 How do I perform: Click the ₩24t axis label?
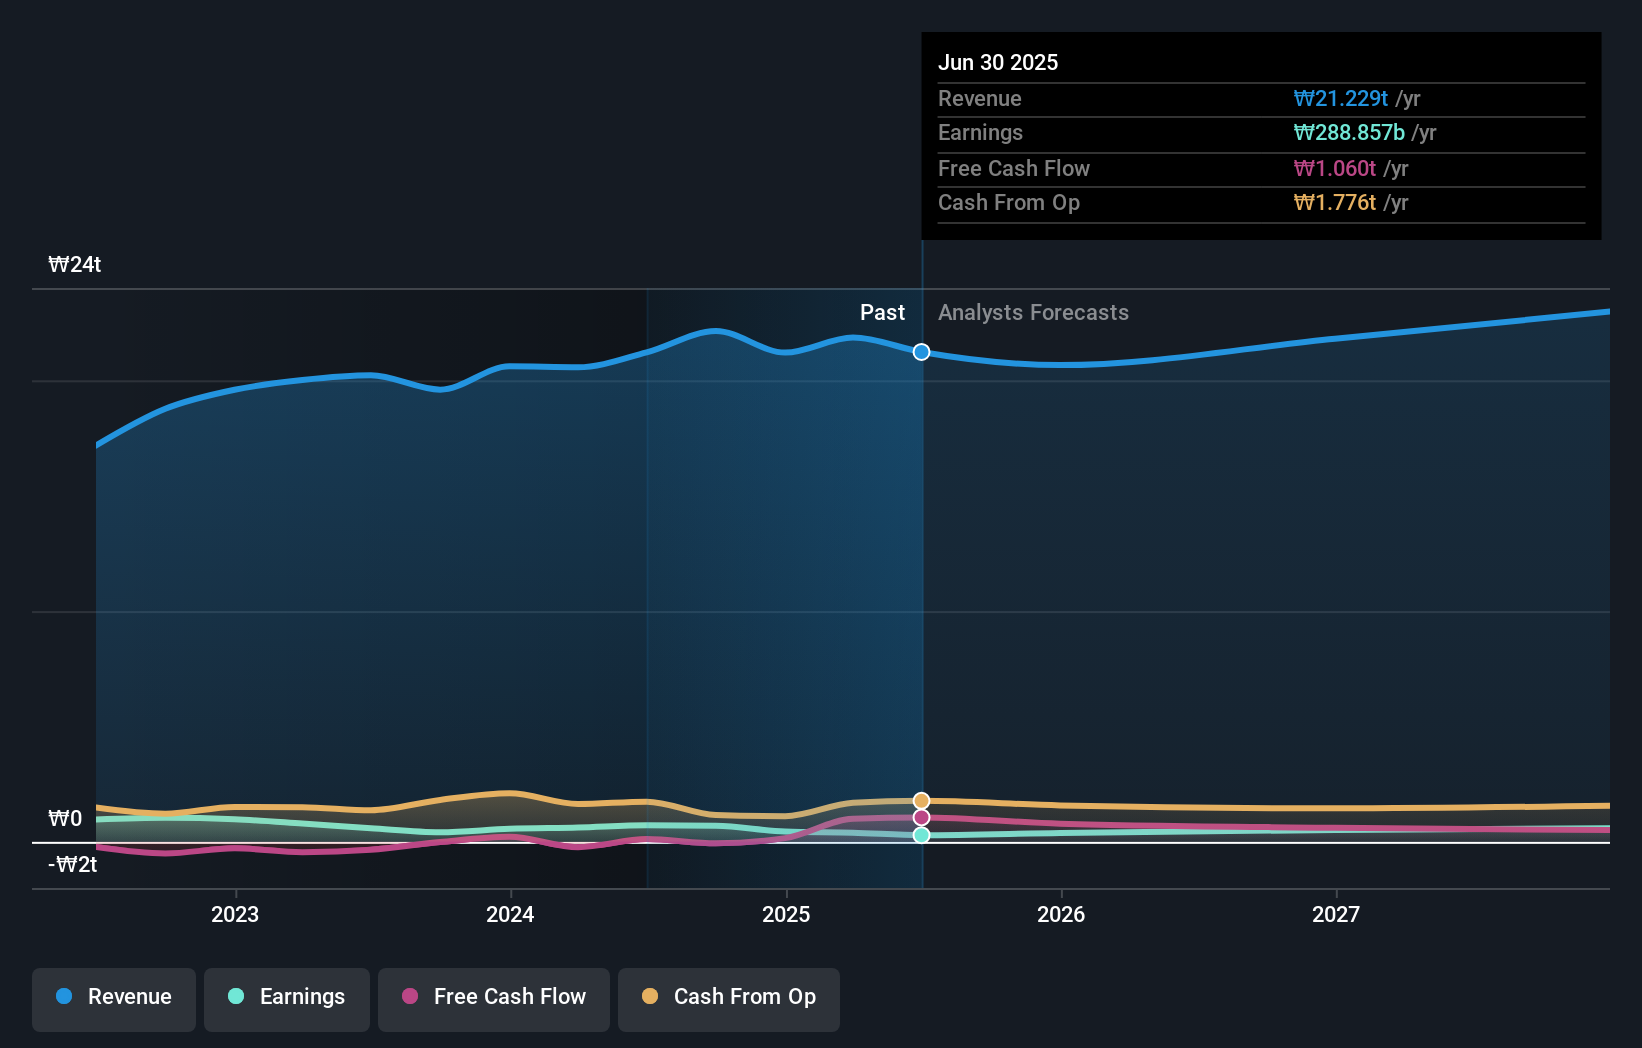(x=74, y=264)
